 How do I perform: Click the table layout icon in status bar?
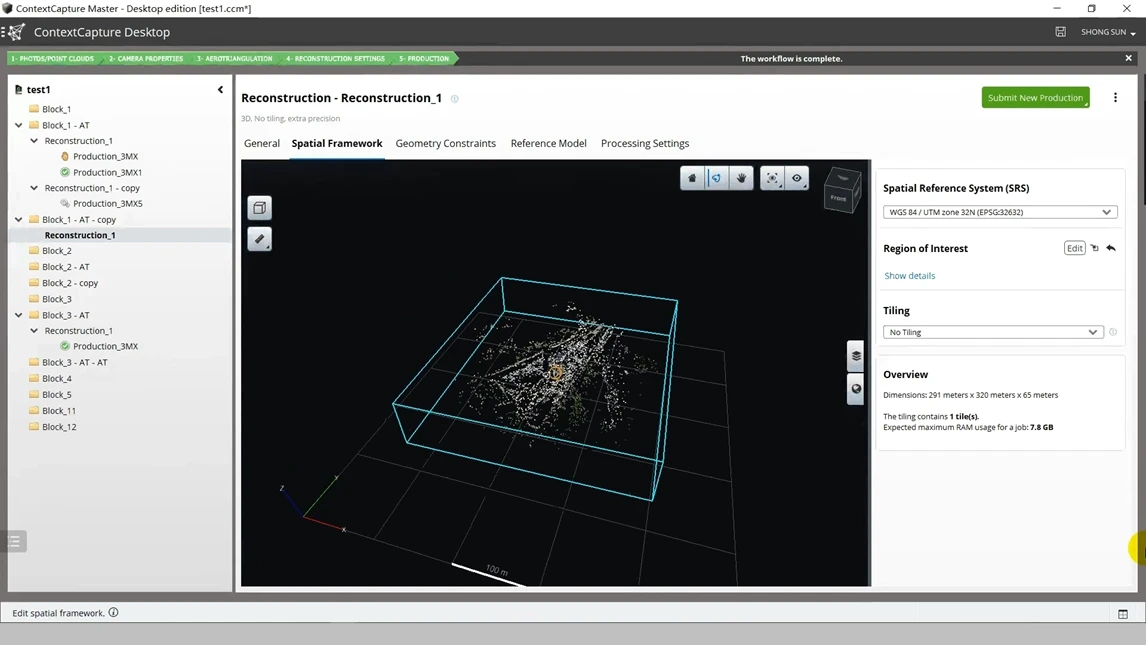tap(1123, 614)
